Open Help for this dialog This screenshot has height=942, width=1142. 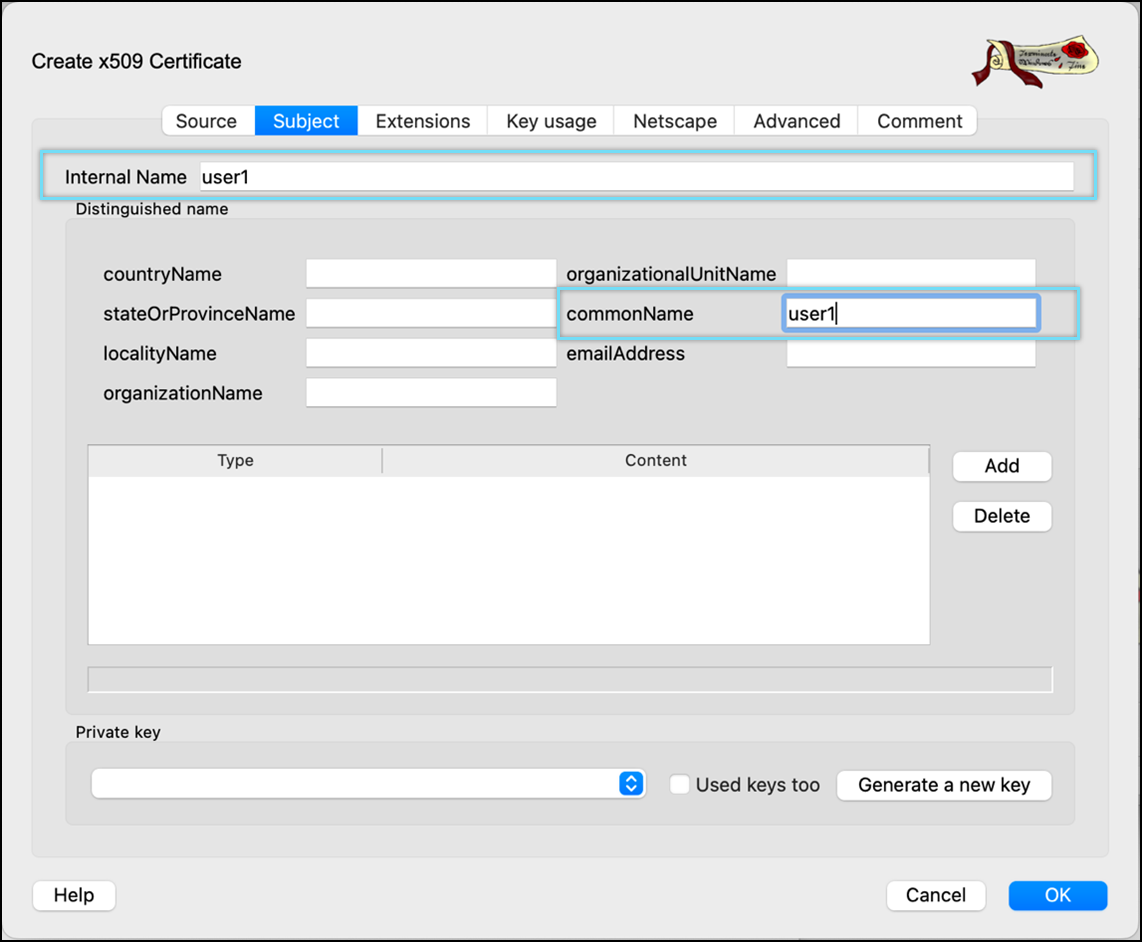[74, 895]
